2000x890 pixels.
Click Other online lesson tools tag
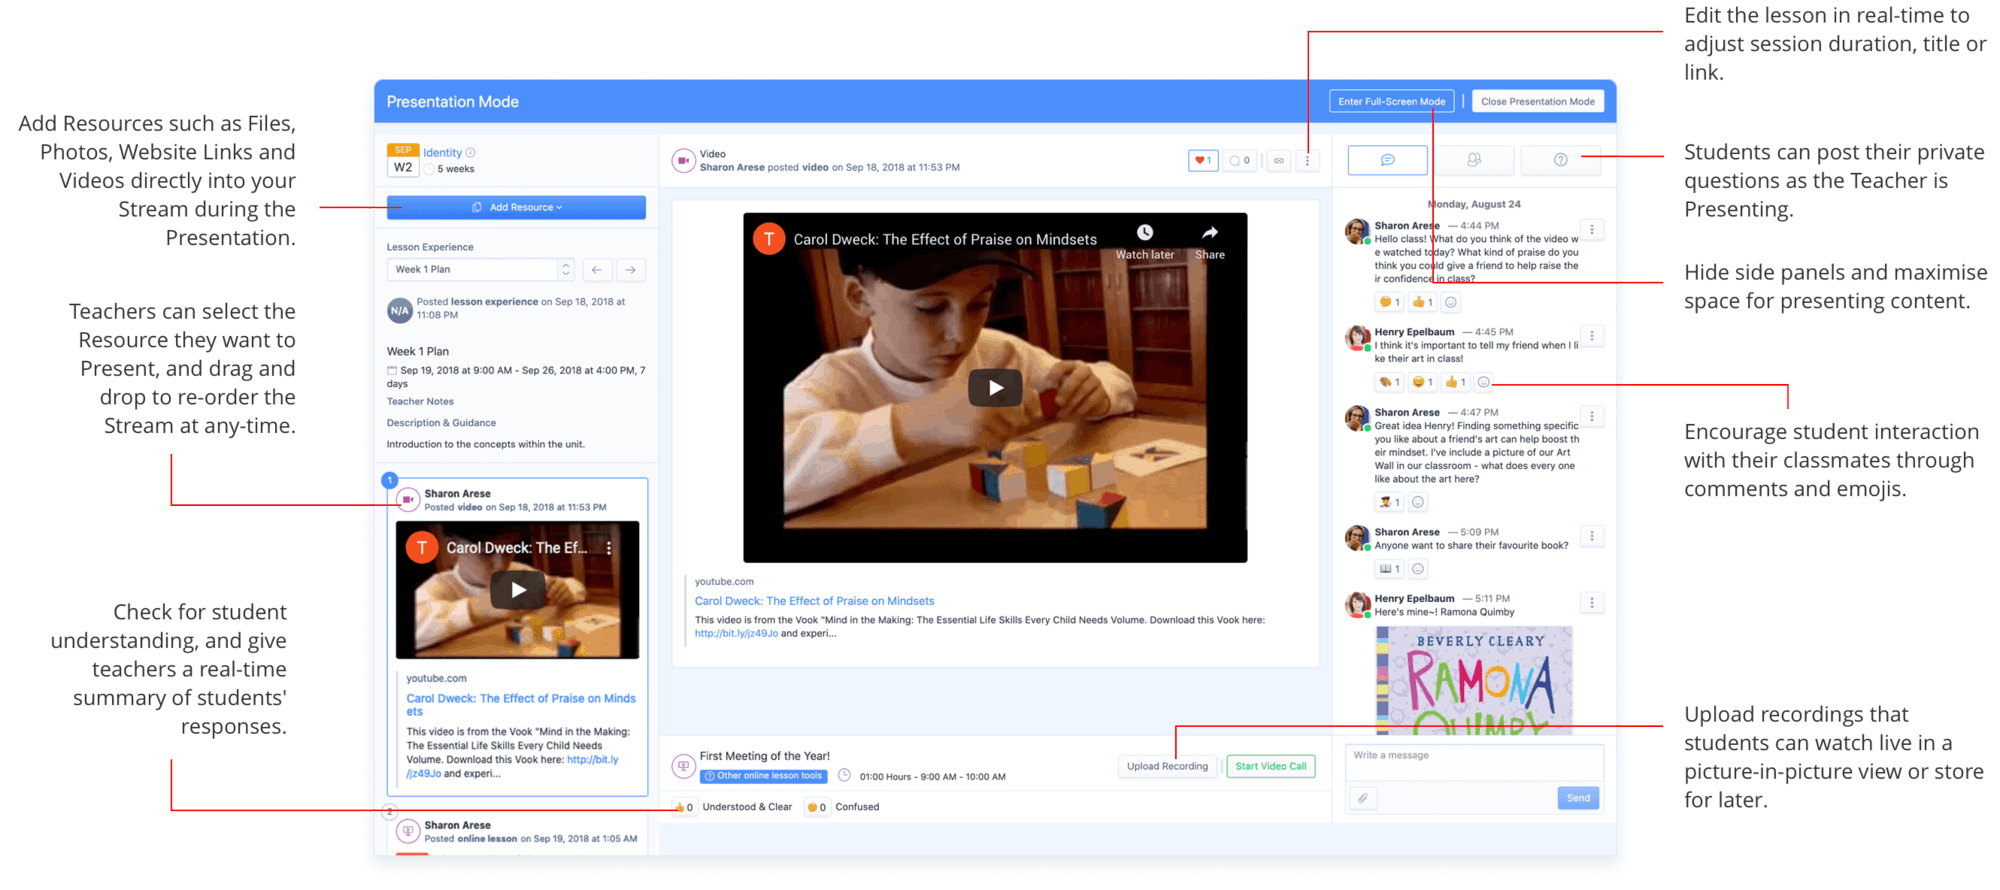[x=763, y=776]
